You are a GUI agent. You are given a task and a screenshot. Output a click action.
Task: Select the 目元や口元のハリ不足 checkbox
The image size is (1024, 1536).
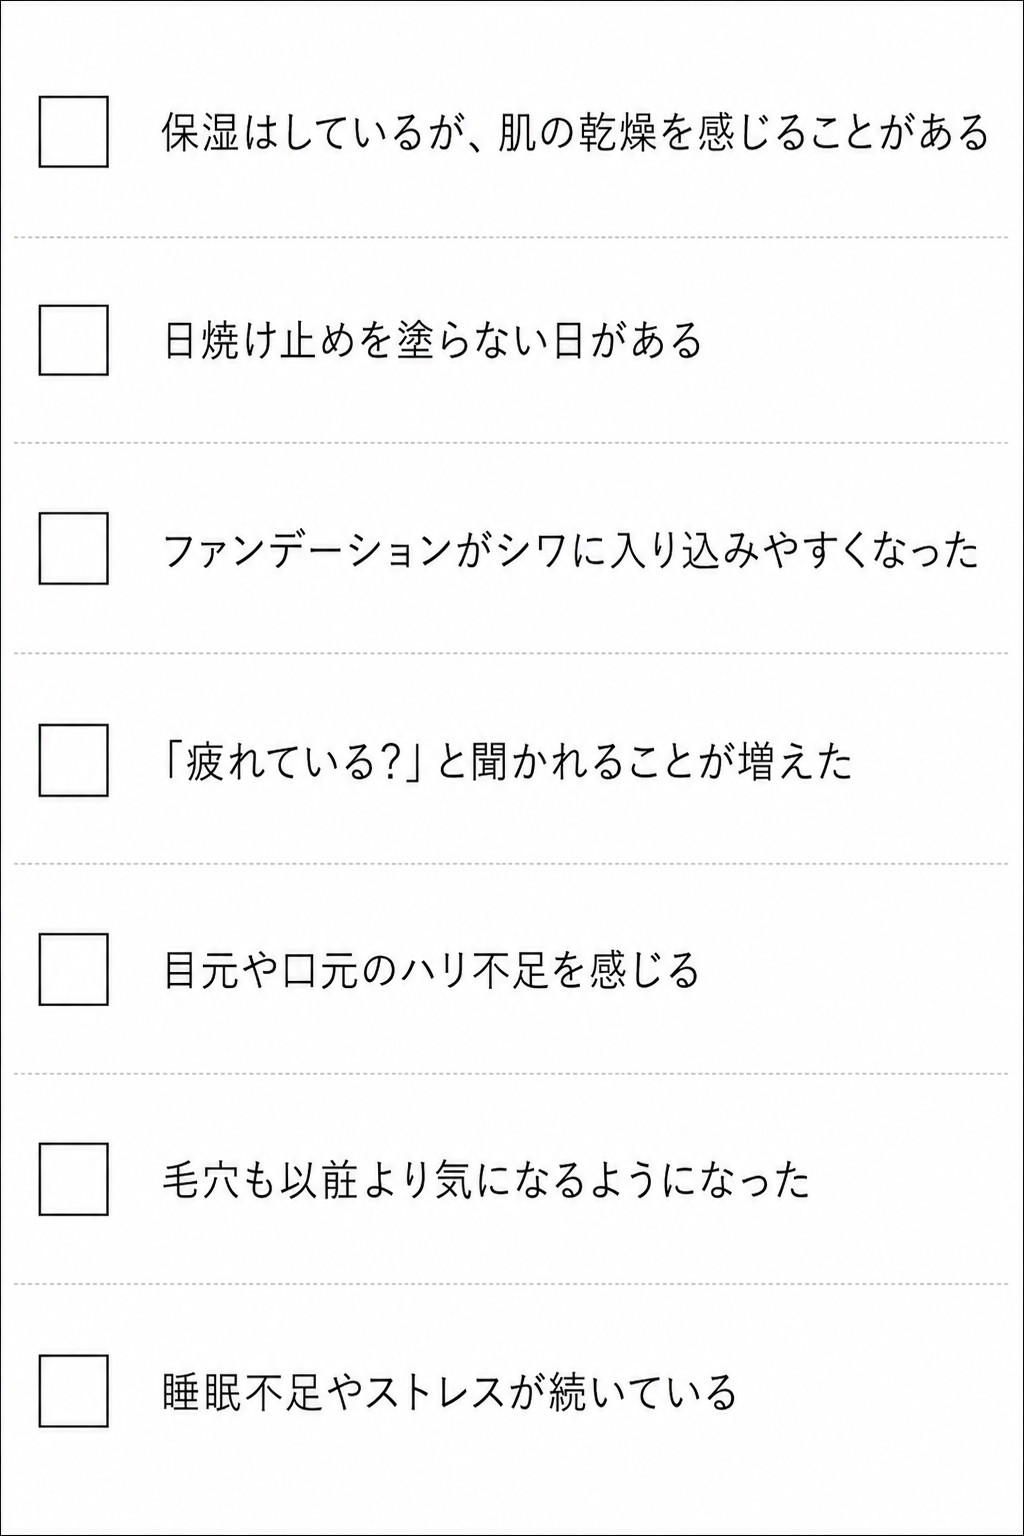73,969
